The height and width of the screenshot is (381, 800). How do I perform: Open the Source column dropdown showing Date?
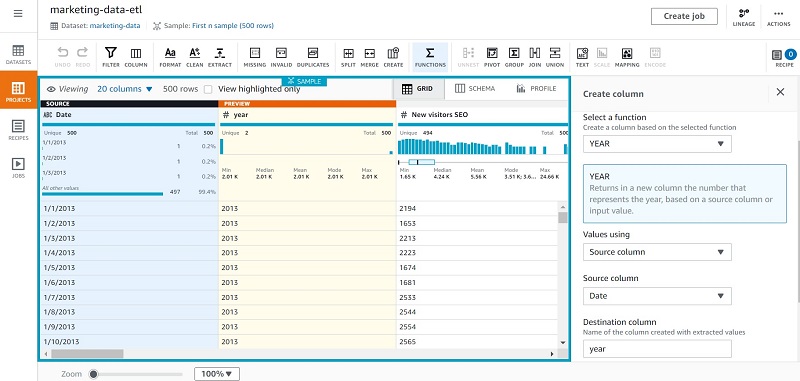(657, 296)
